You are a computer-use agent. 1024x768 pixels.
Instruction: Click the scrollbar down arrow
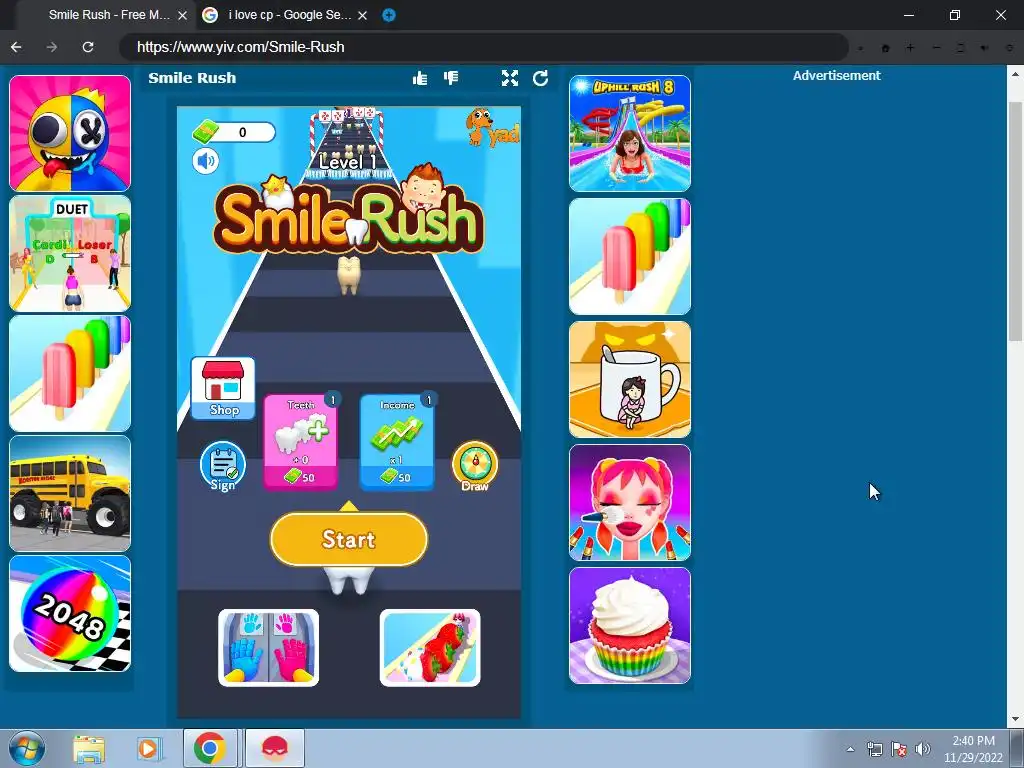[x=1016, y=720]
